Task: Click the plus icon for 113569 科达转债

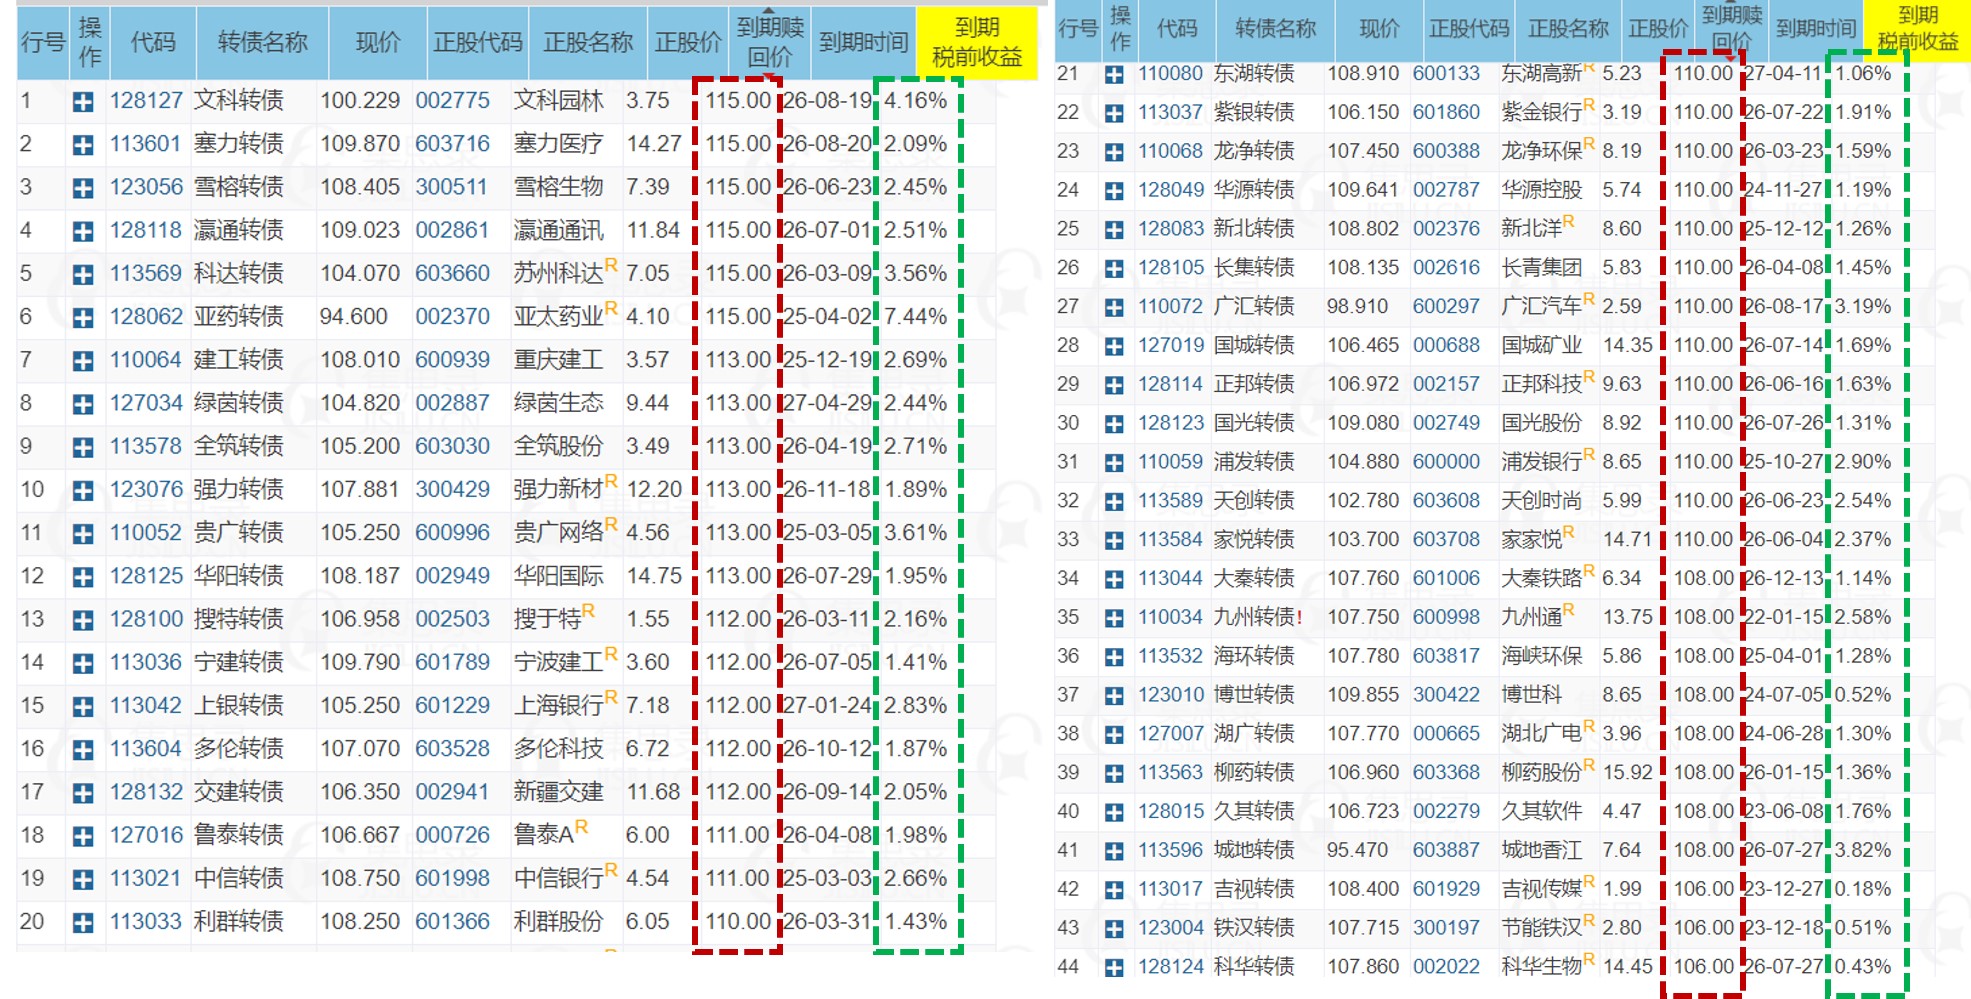Action: 83,275
